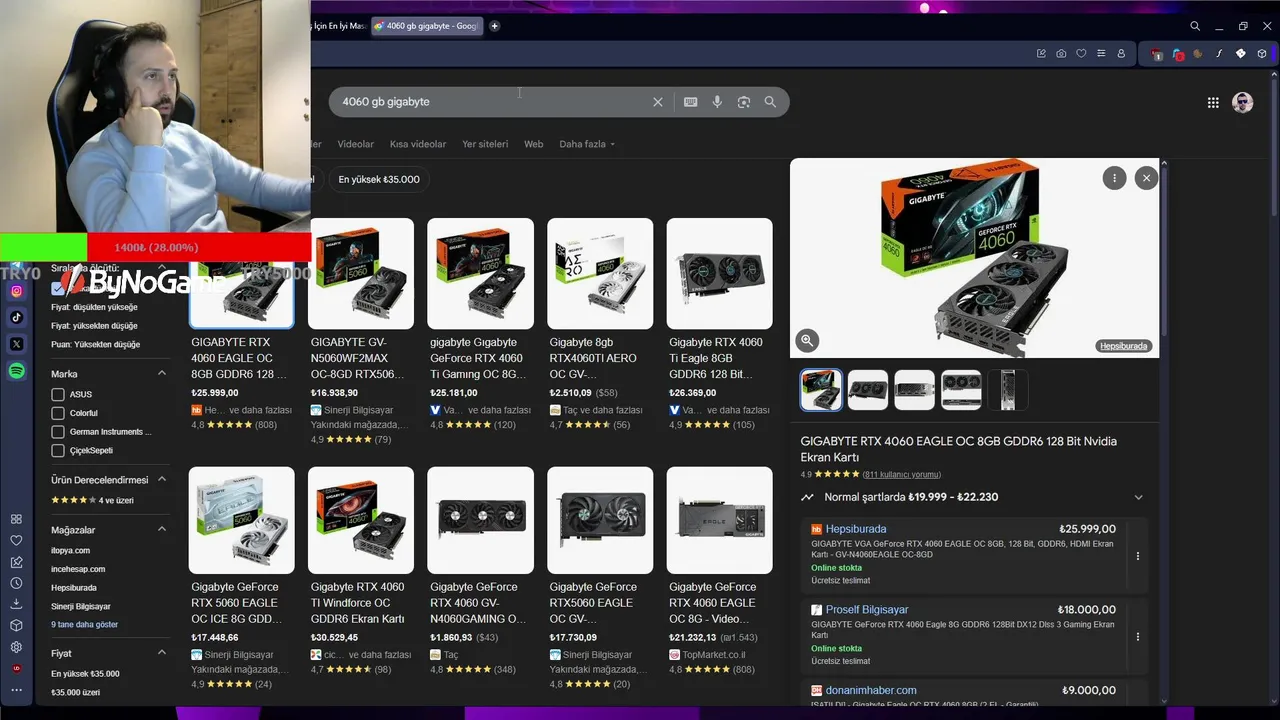Open the donanimhaber.com seller link
This screenshot has height=720, width=1280.
(871, 690)
